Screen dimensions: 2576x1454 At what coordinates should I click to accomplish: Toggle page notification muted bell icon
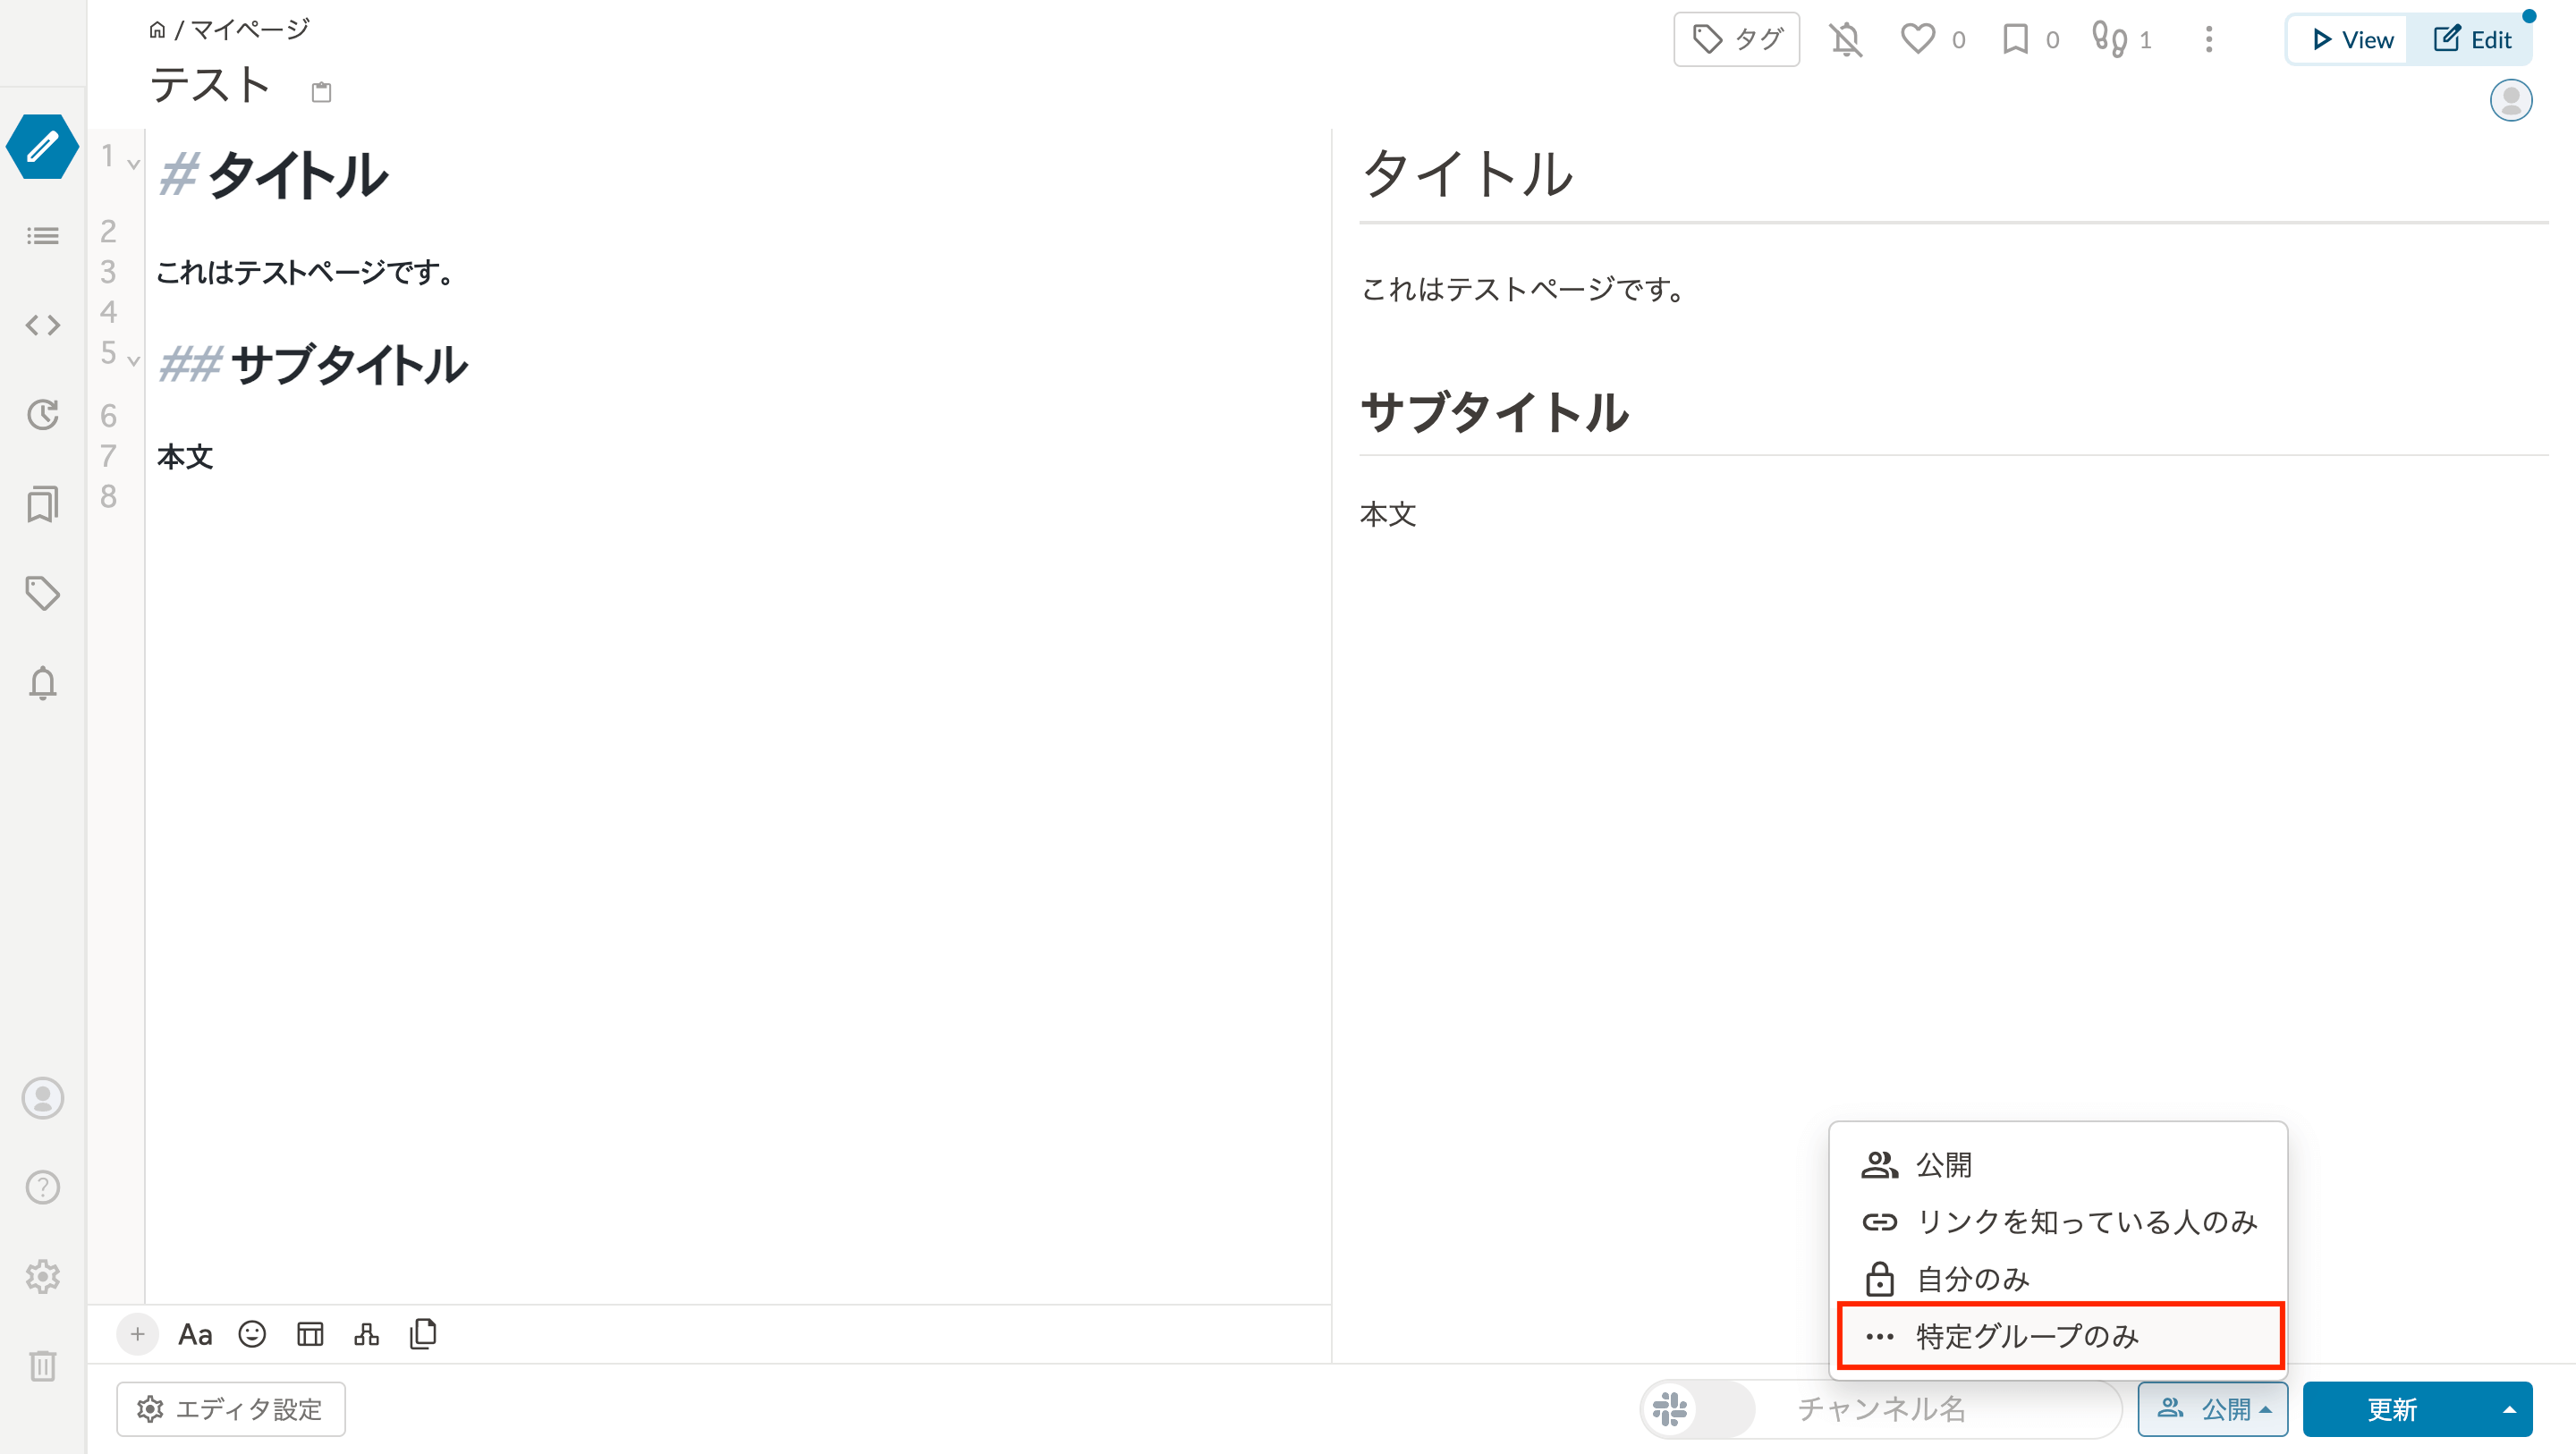click(x=1846, y=40)
